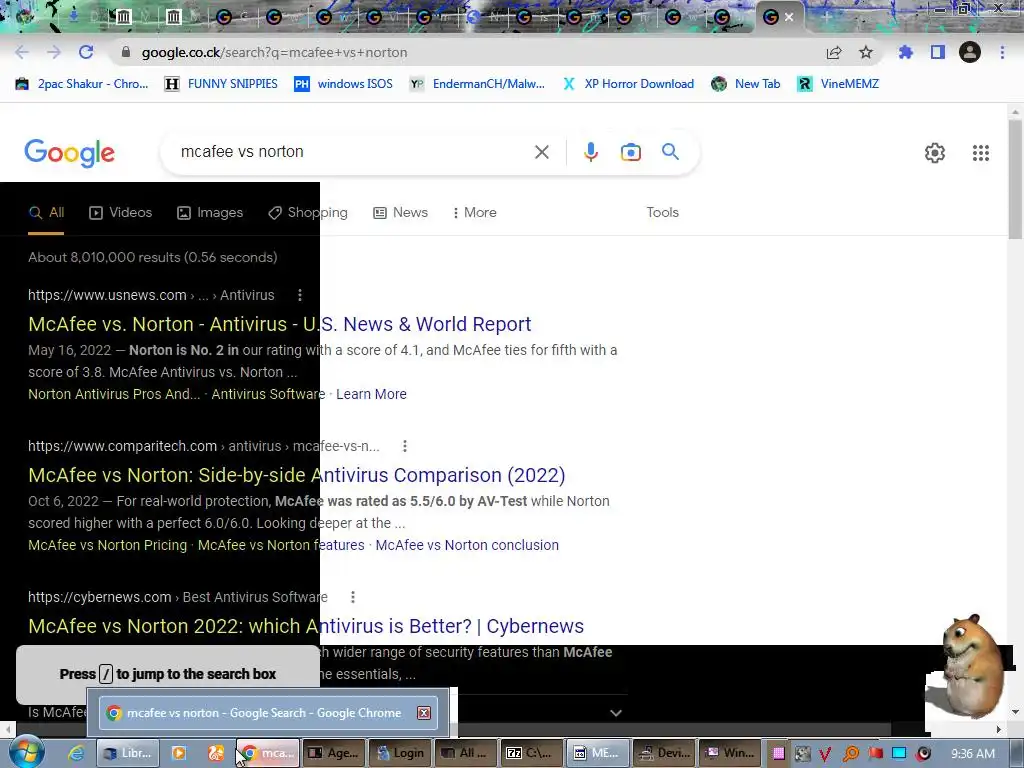The width and height of the screenshot is (1024, 768).
Task: Open McAfee vs Norton Side-by-side Comparison result
Action: [x=296, y=475]
